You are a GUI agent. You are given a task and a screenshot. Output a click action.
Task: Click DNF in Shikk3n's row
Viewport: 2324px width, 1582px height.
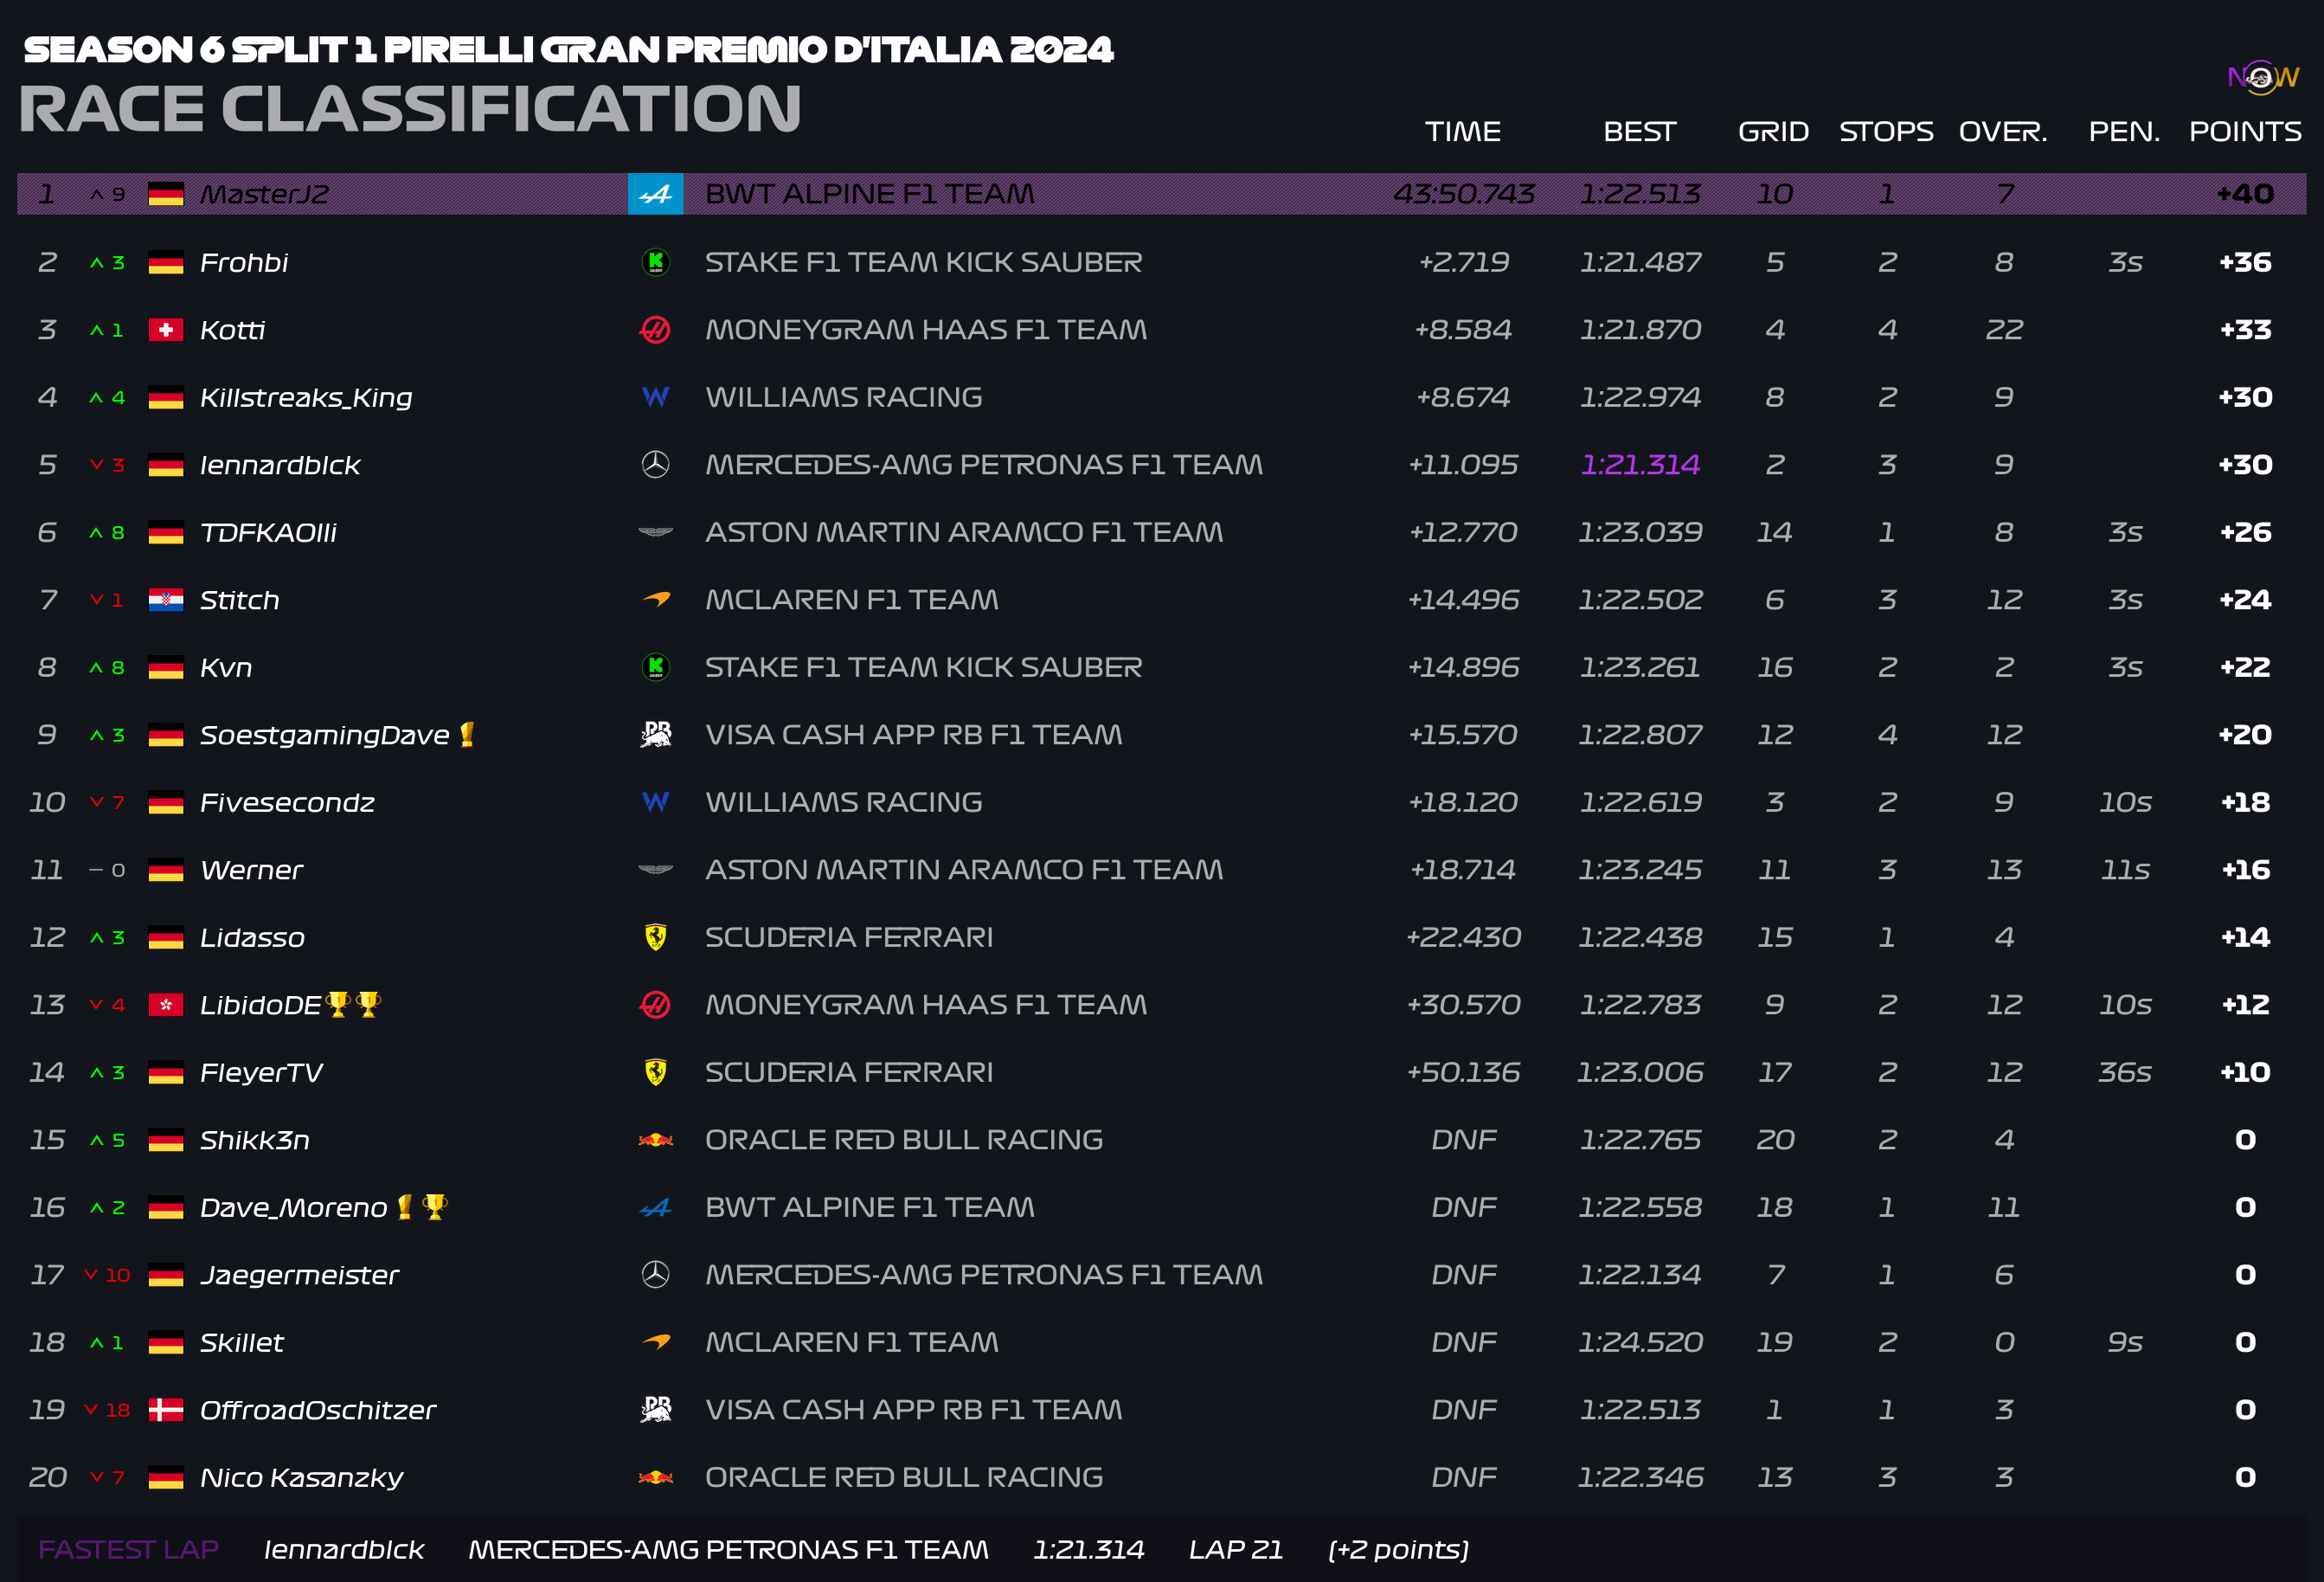click(1464, 1140)
